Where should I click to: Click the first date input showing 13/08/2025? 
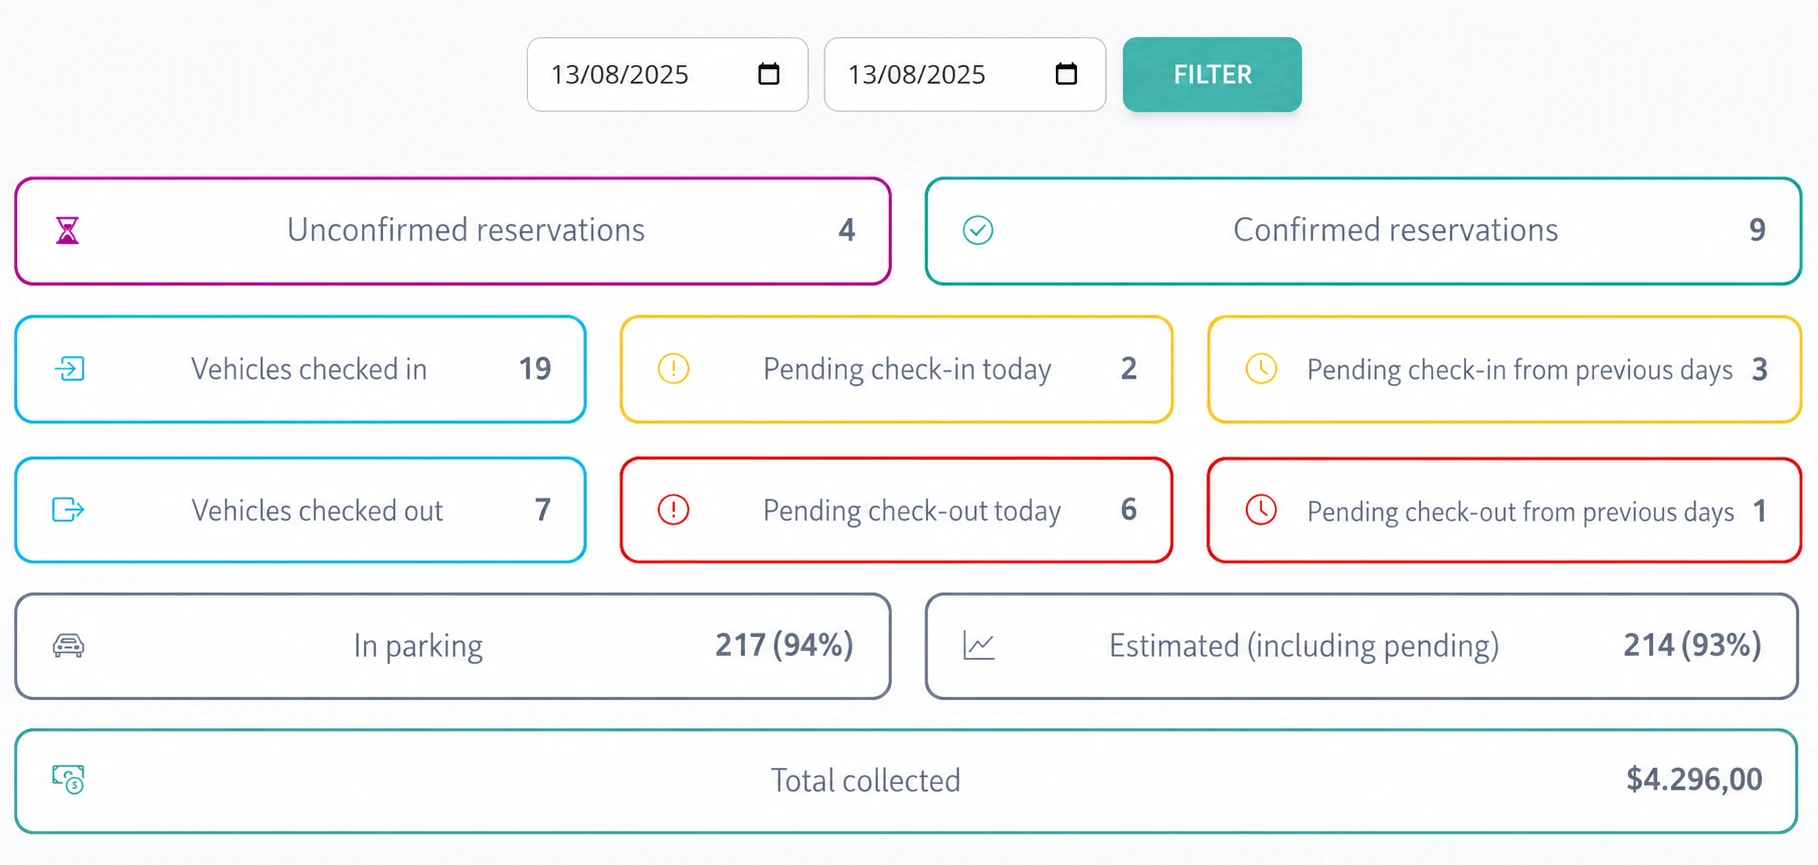pos(667,75)
